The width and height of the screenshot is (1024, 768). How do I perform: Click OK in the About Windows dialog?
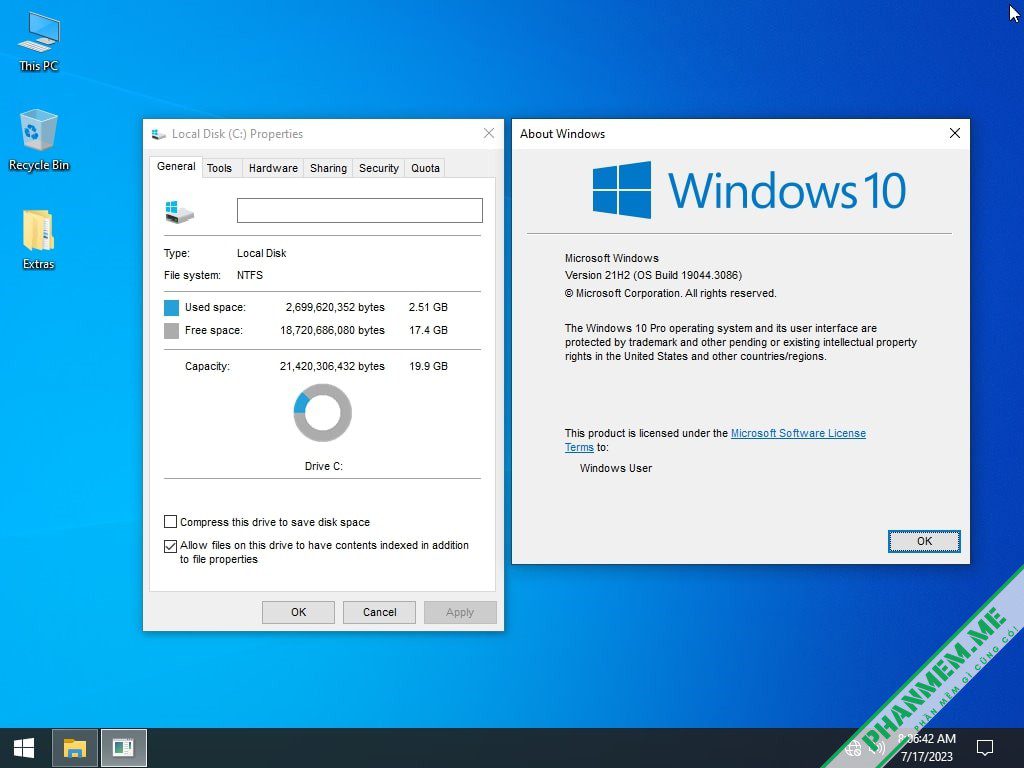coord(924,541)
